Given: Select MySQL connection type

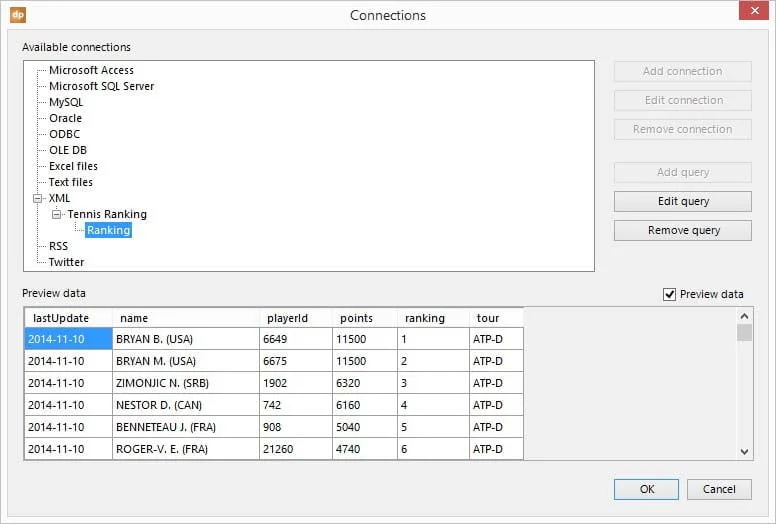Looking at the screenshot, I should (x=66, y=102).
